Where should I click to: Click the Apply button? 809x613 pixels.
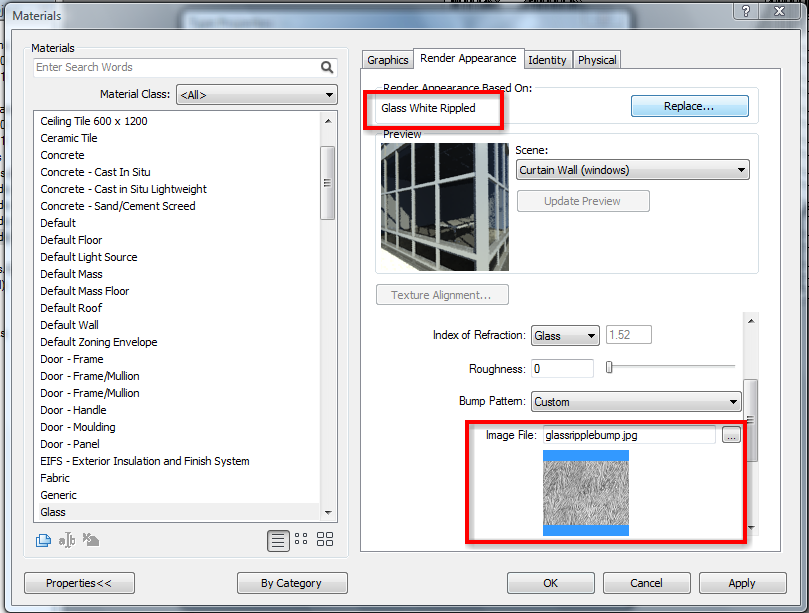(742, 583)
